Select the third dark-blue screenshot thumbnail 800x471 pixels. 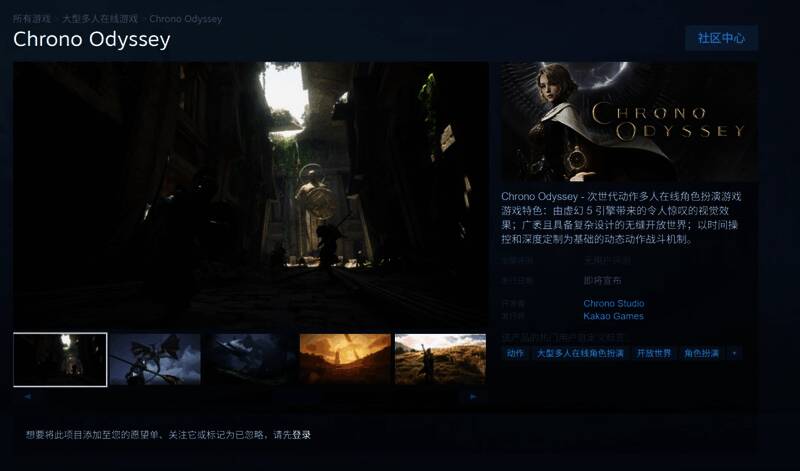pyautogui.click(x=250, y=359)
